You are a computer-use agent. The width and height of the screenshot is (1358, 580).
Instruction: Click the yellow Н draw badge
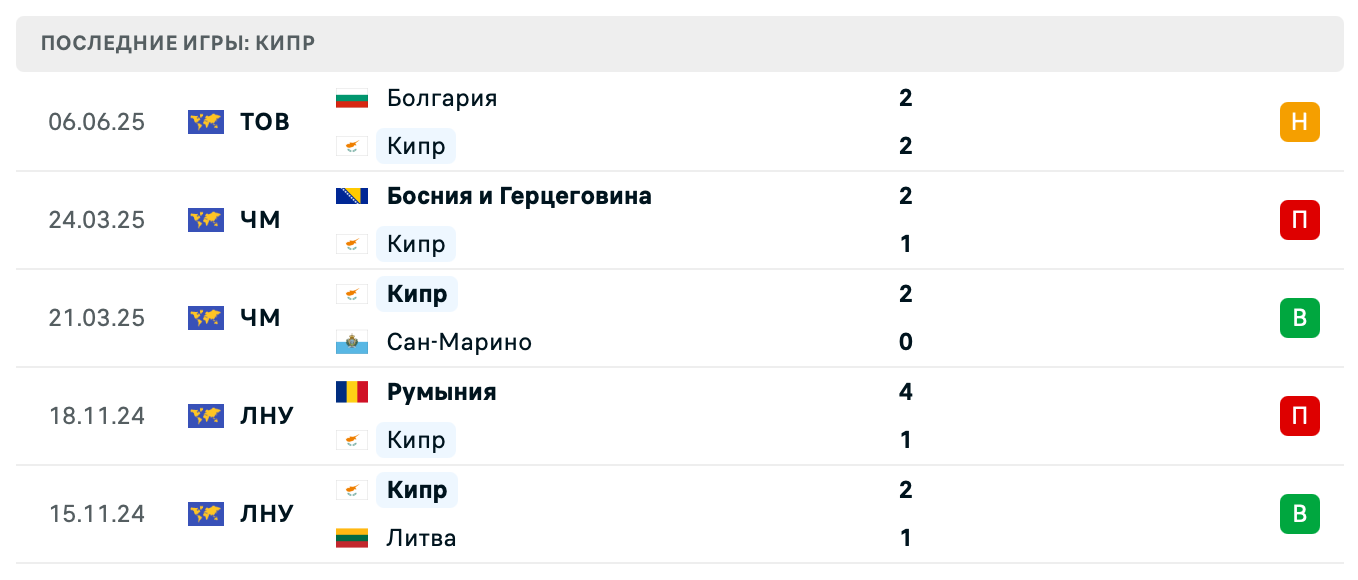[x=1299, y=122]
